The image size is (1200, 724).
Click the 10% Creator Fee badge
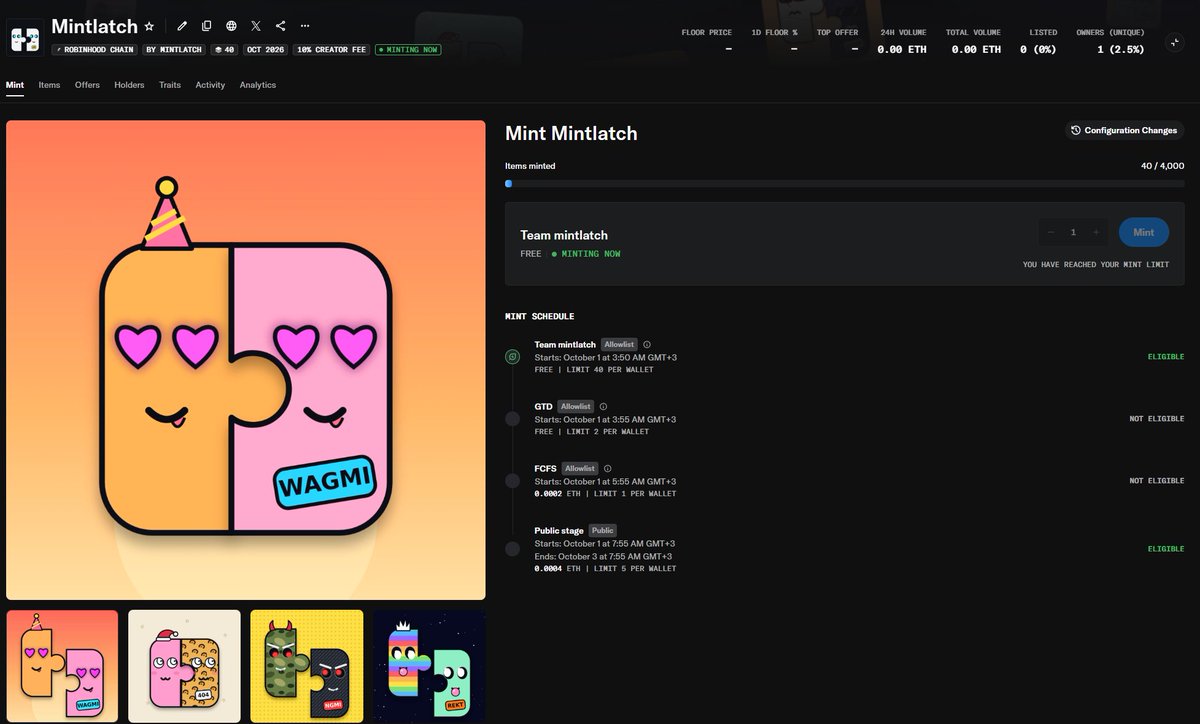[x=332, y=49]
